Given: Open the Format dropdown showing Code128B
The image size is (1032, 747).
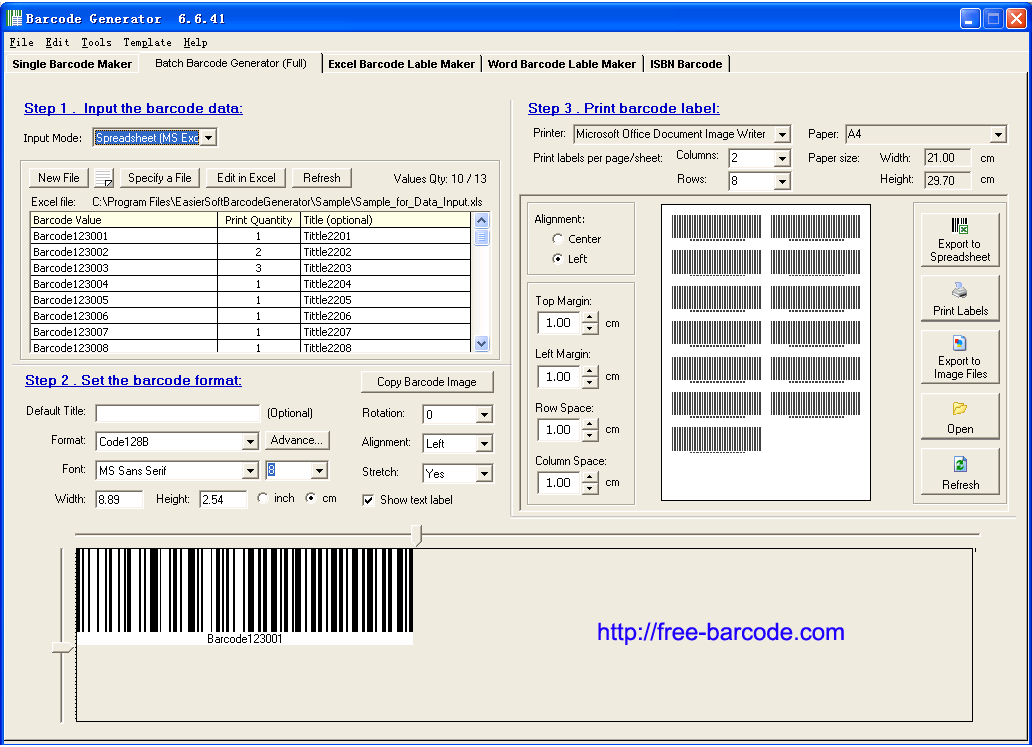Looking at the screenshot, I should coord(250,441).
